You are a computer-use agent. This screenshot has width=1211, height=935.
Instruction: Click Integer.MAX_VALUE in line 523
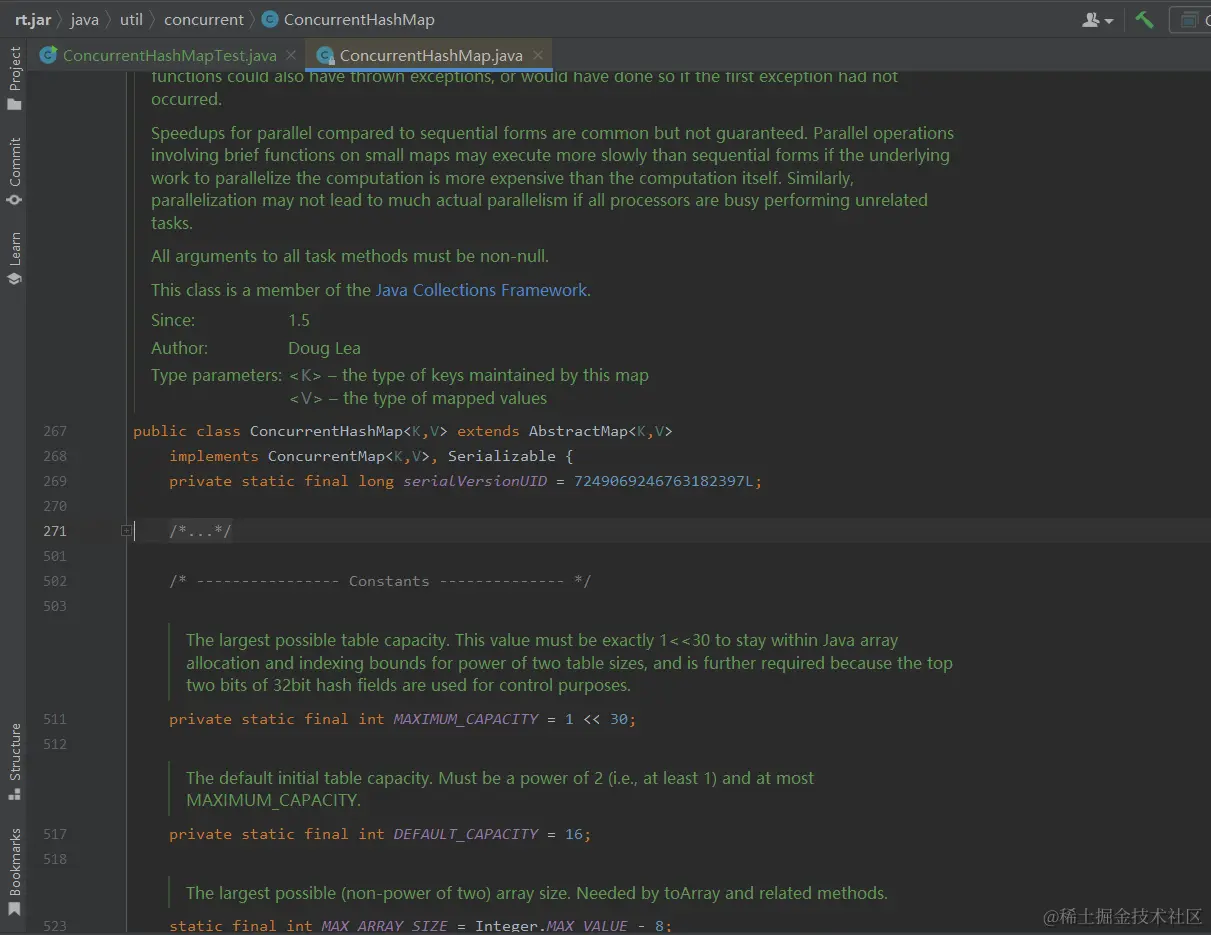[551, 926]
